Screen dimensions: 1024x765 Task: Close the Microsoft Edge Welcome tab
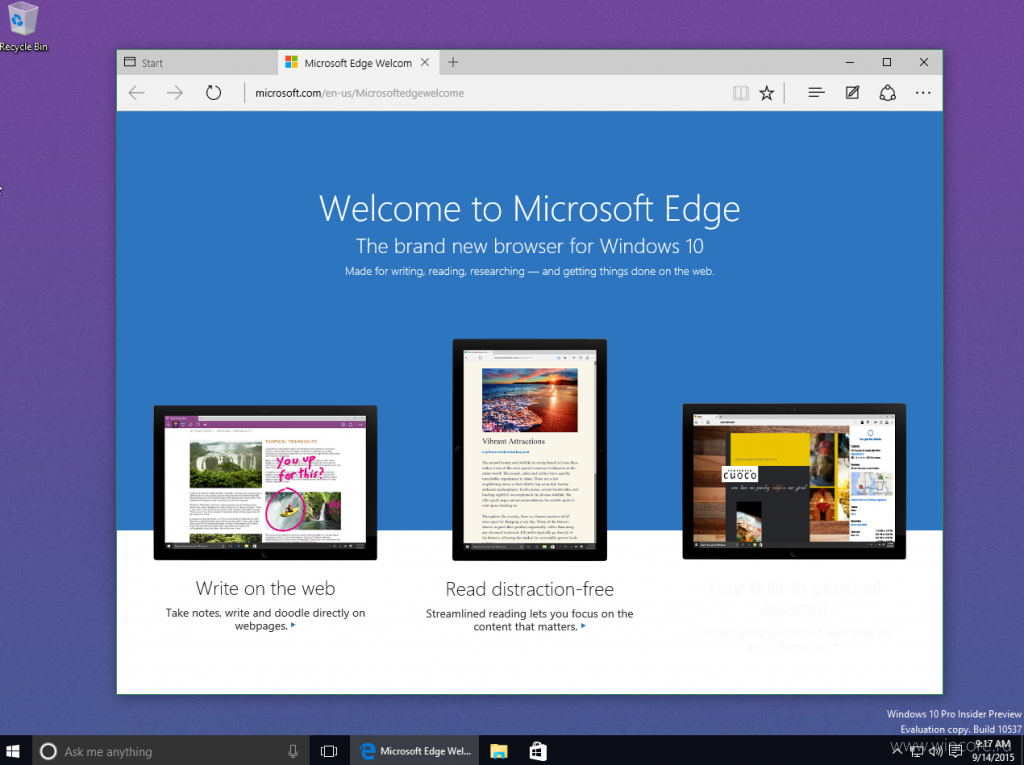pyautogui.click(x=425, y=62)
